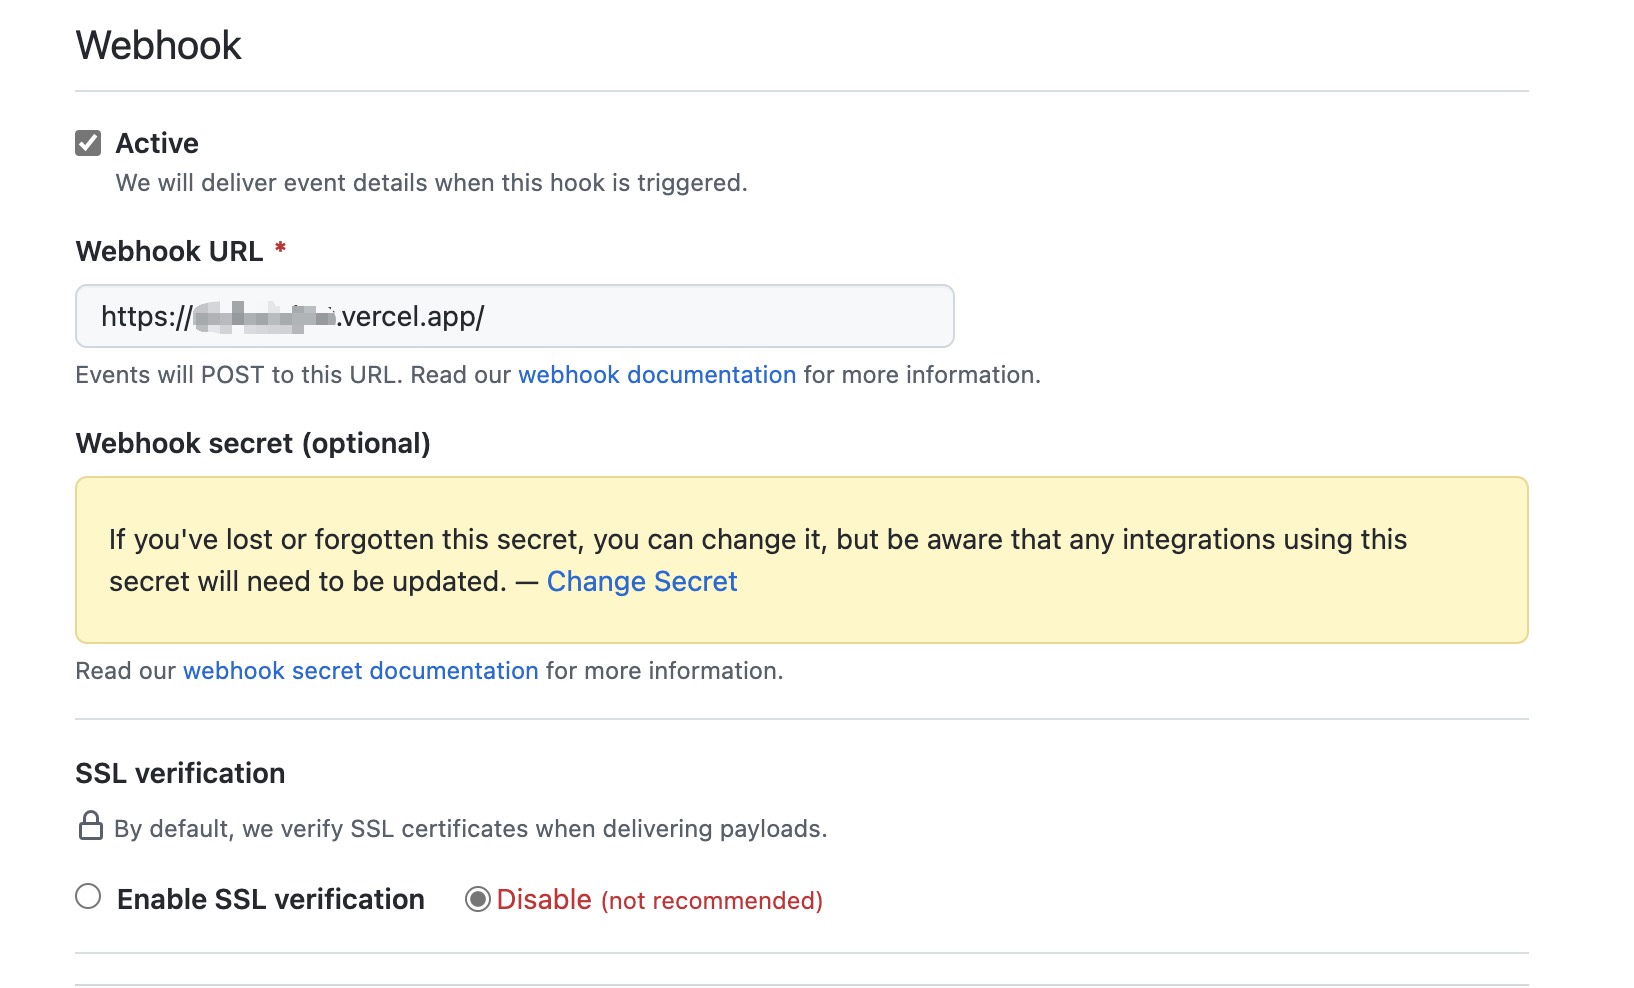Click the bold "Active" label text
This screenshot has height=988, width=1634.
point(157,144)
